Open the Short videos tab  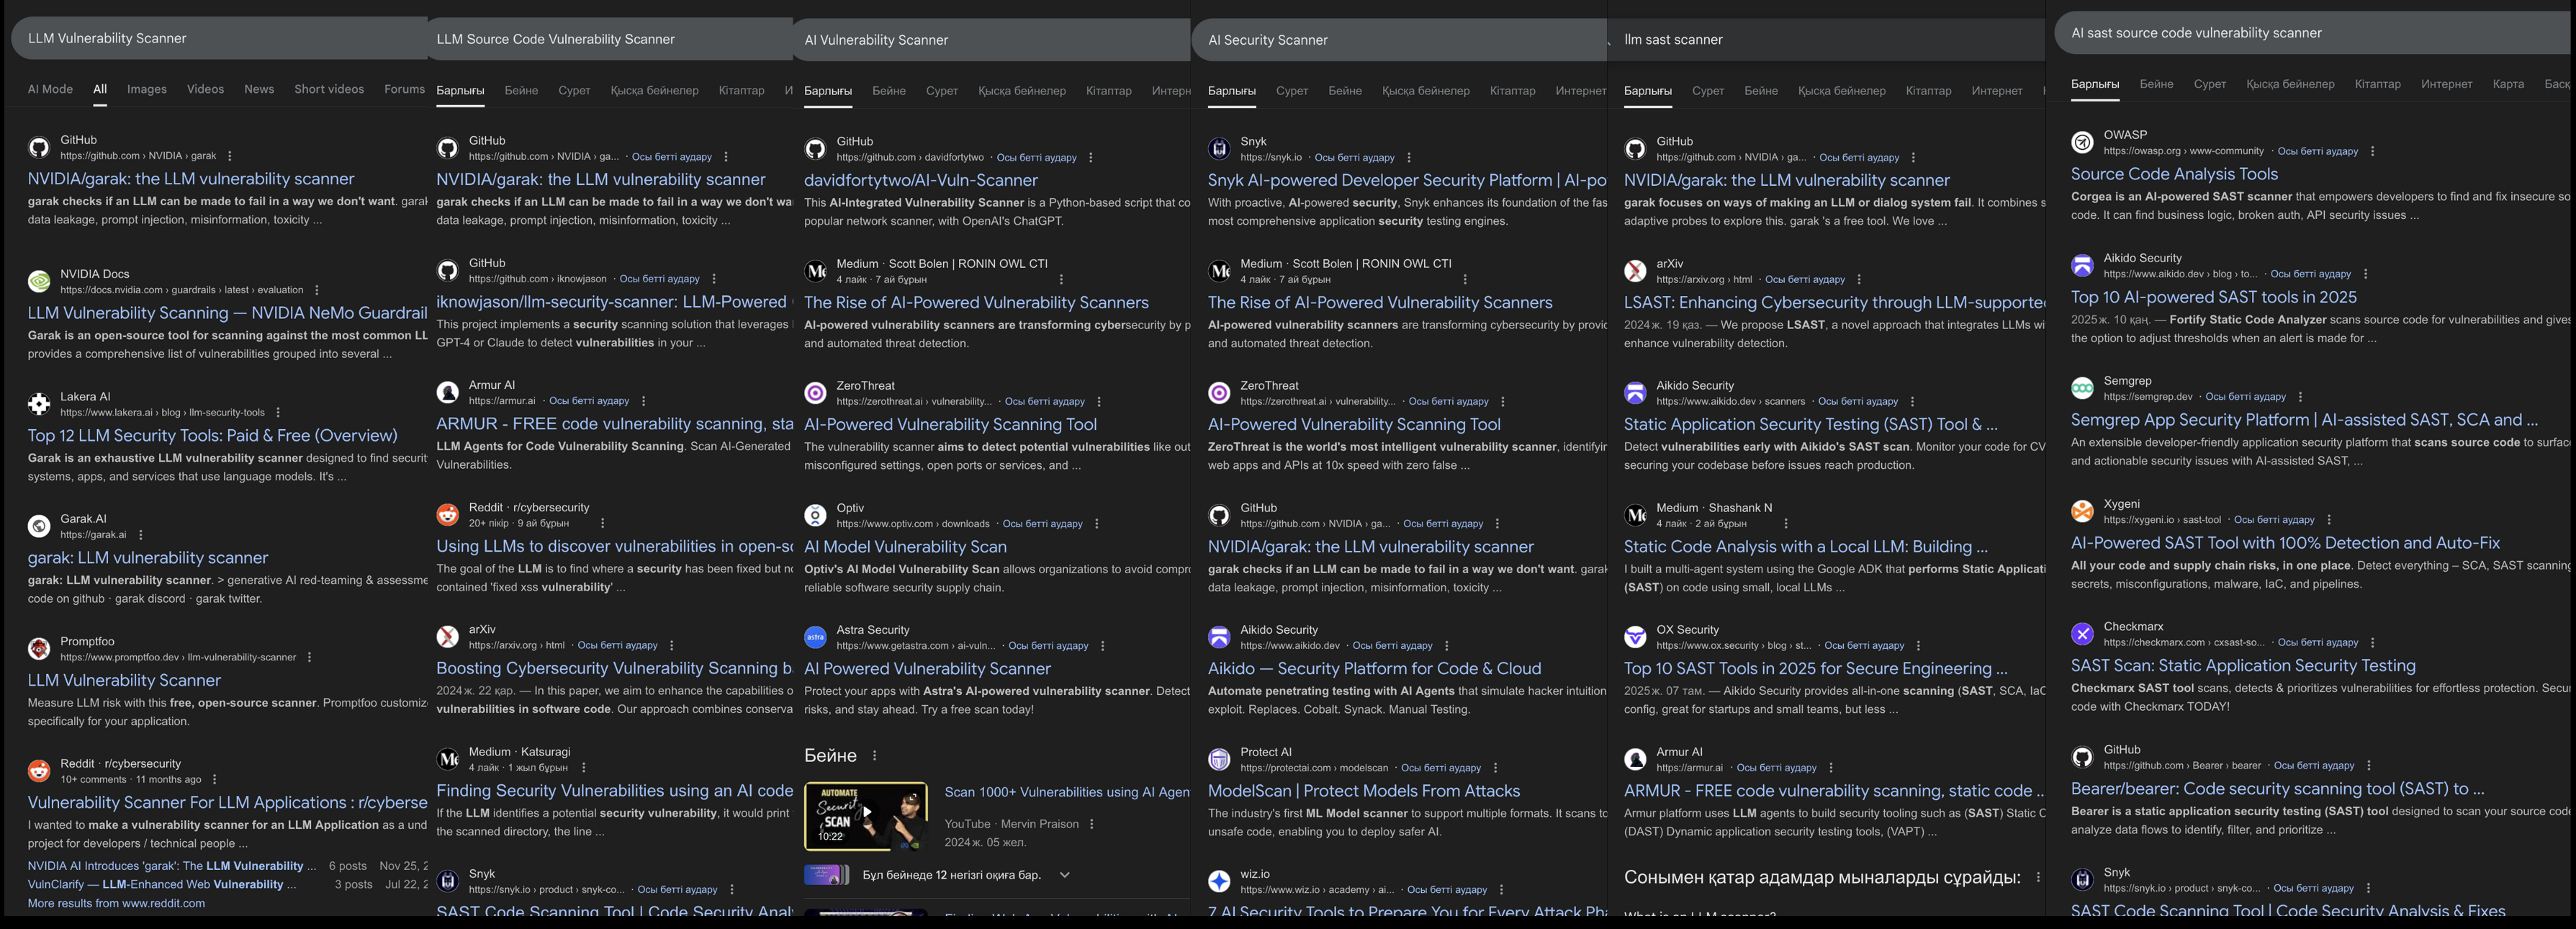(x=329, y=89)
